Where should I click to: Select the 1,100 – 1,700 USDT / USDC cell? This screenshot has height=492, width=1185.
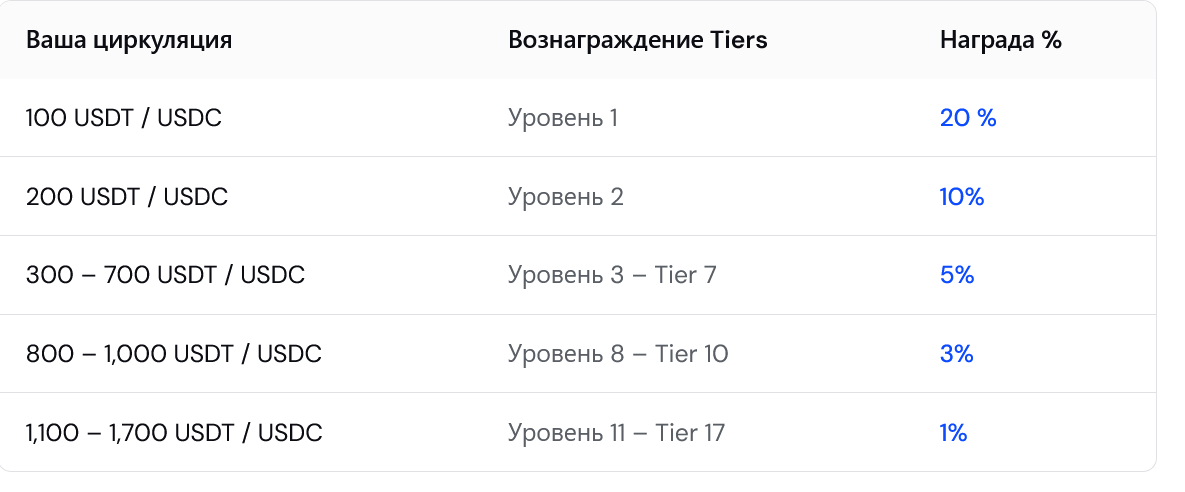click(174, 433)
